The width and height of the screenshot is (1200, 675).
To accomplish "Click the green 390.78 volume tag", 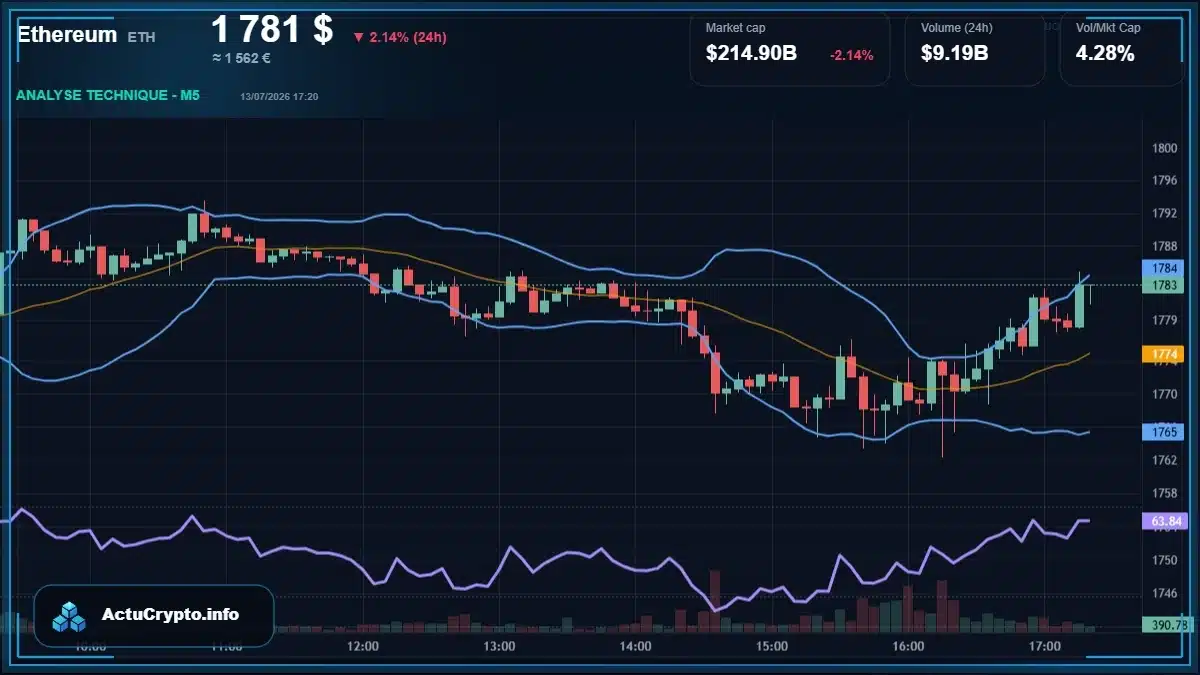I will pyautogui.click(x=1166, y=624).
